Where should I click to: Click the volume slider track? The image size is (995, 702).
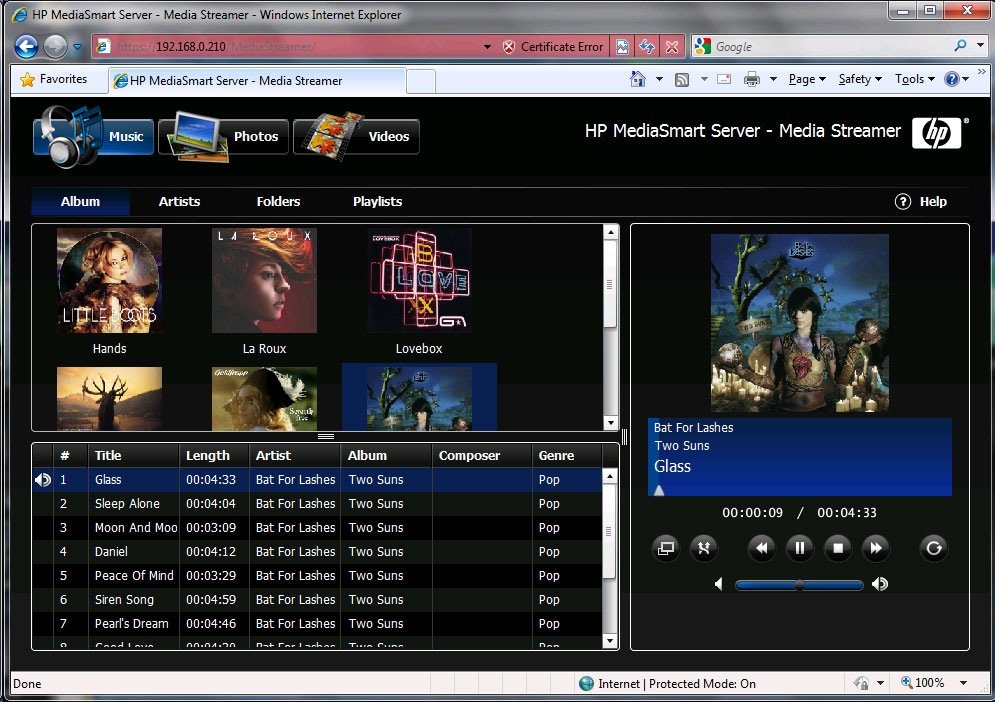800,585
